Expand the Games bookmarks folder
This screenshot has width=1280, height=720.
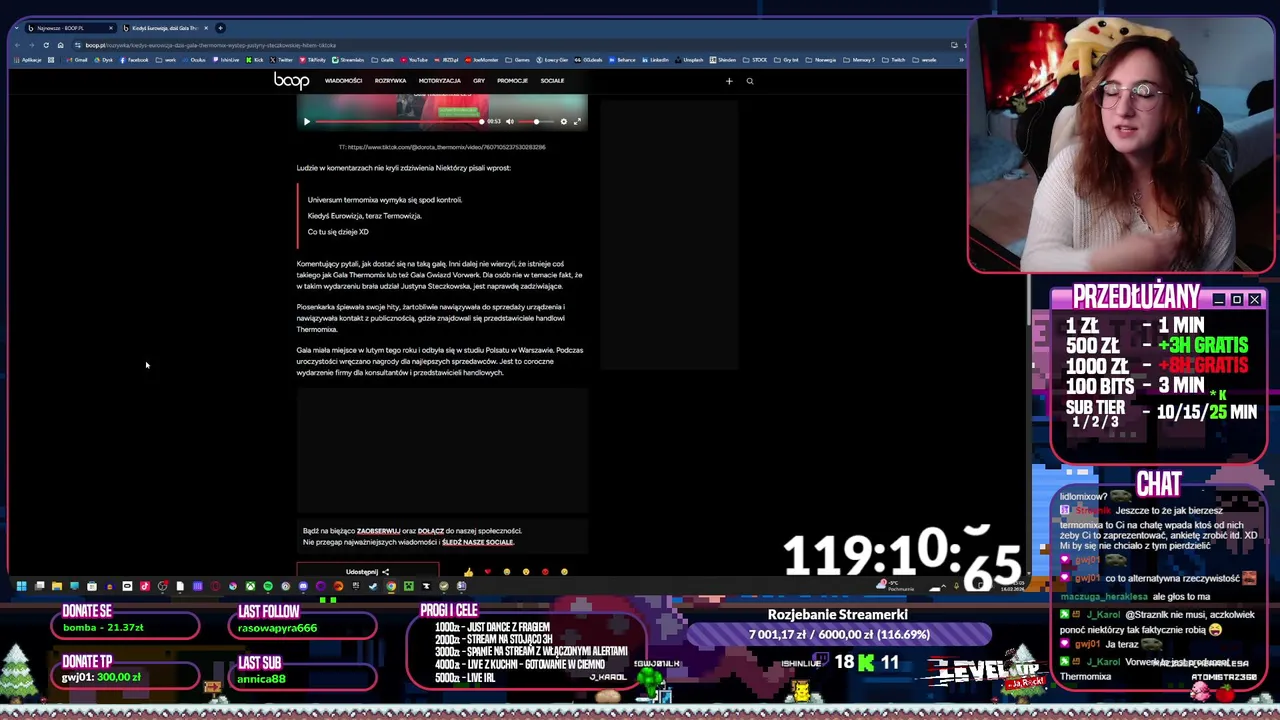click(519, 60)
